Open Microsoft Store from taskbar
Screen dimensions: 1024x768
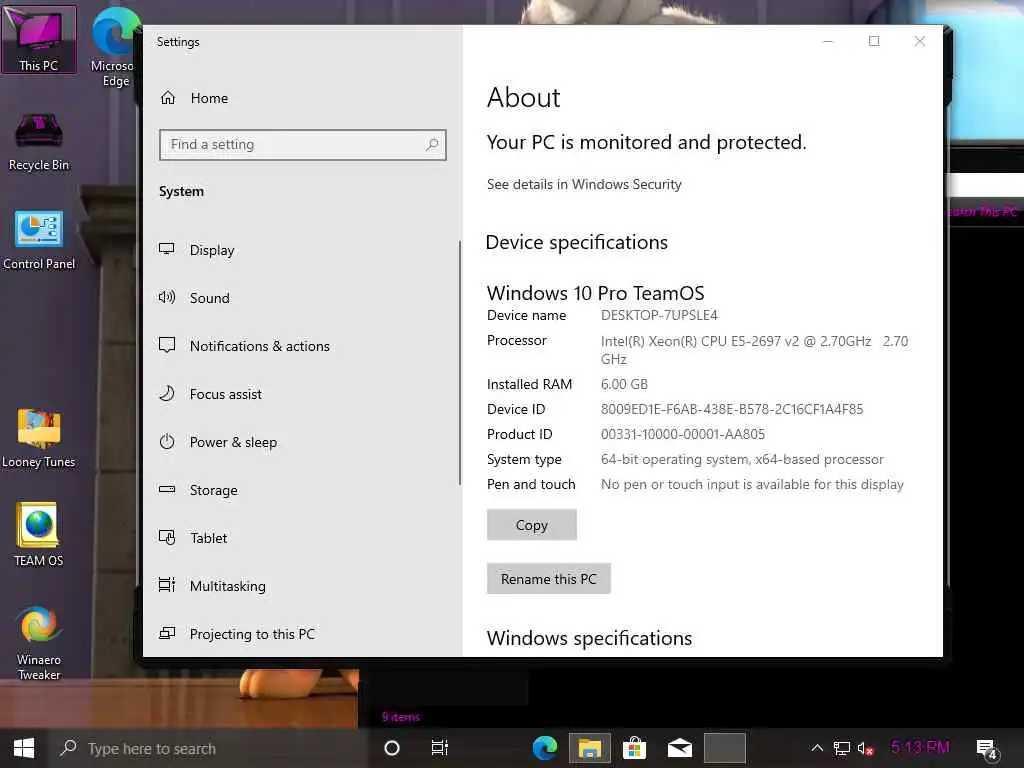point(634,748)
